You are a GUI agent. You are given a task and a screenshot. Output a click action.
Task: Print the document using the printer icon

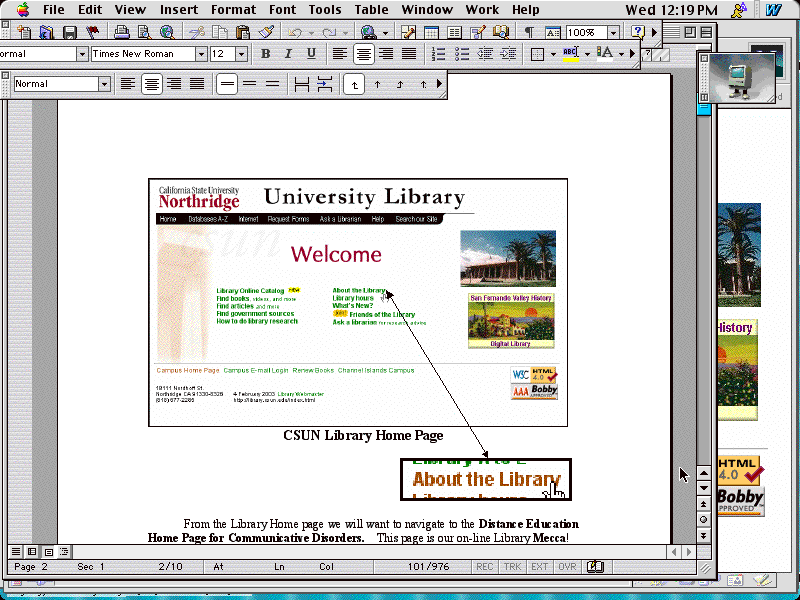[x=121, y=32]
